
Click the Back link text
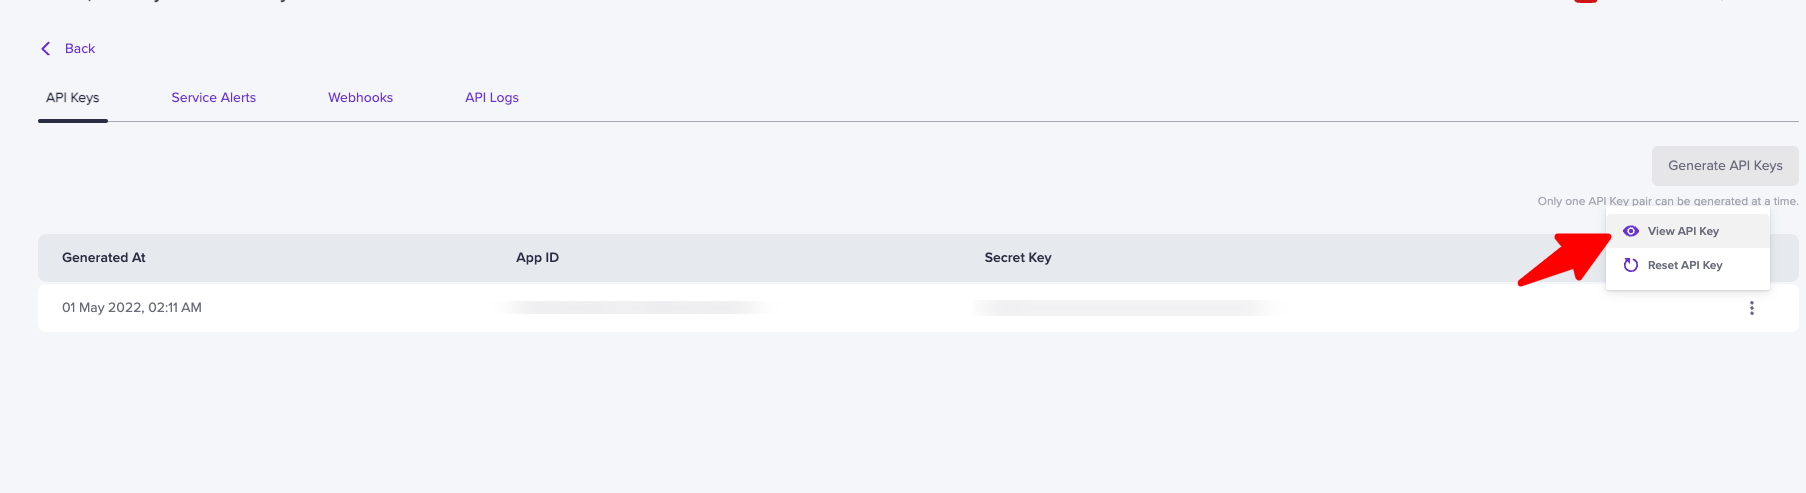tap(80, 49)
